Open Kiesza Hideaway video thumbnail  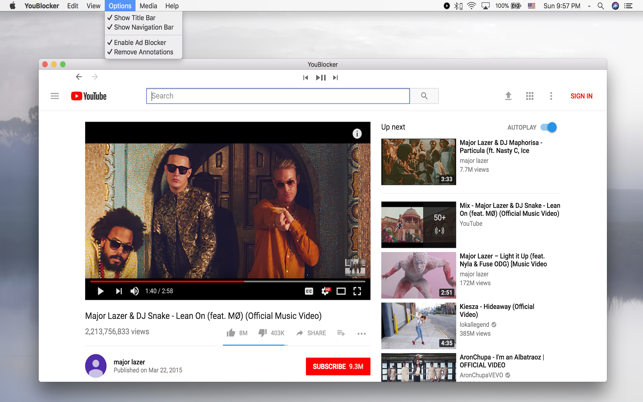point(418,326)
